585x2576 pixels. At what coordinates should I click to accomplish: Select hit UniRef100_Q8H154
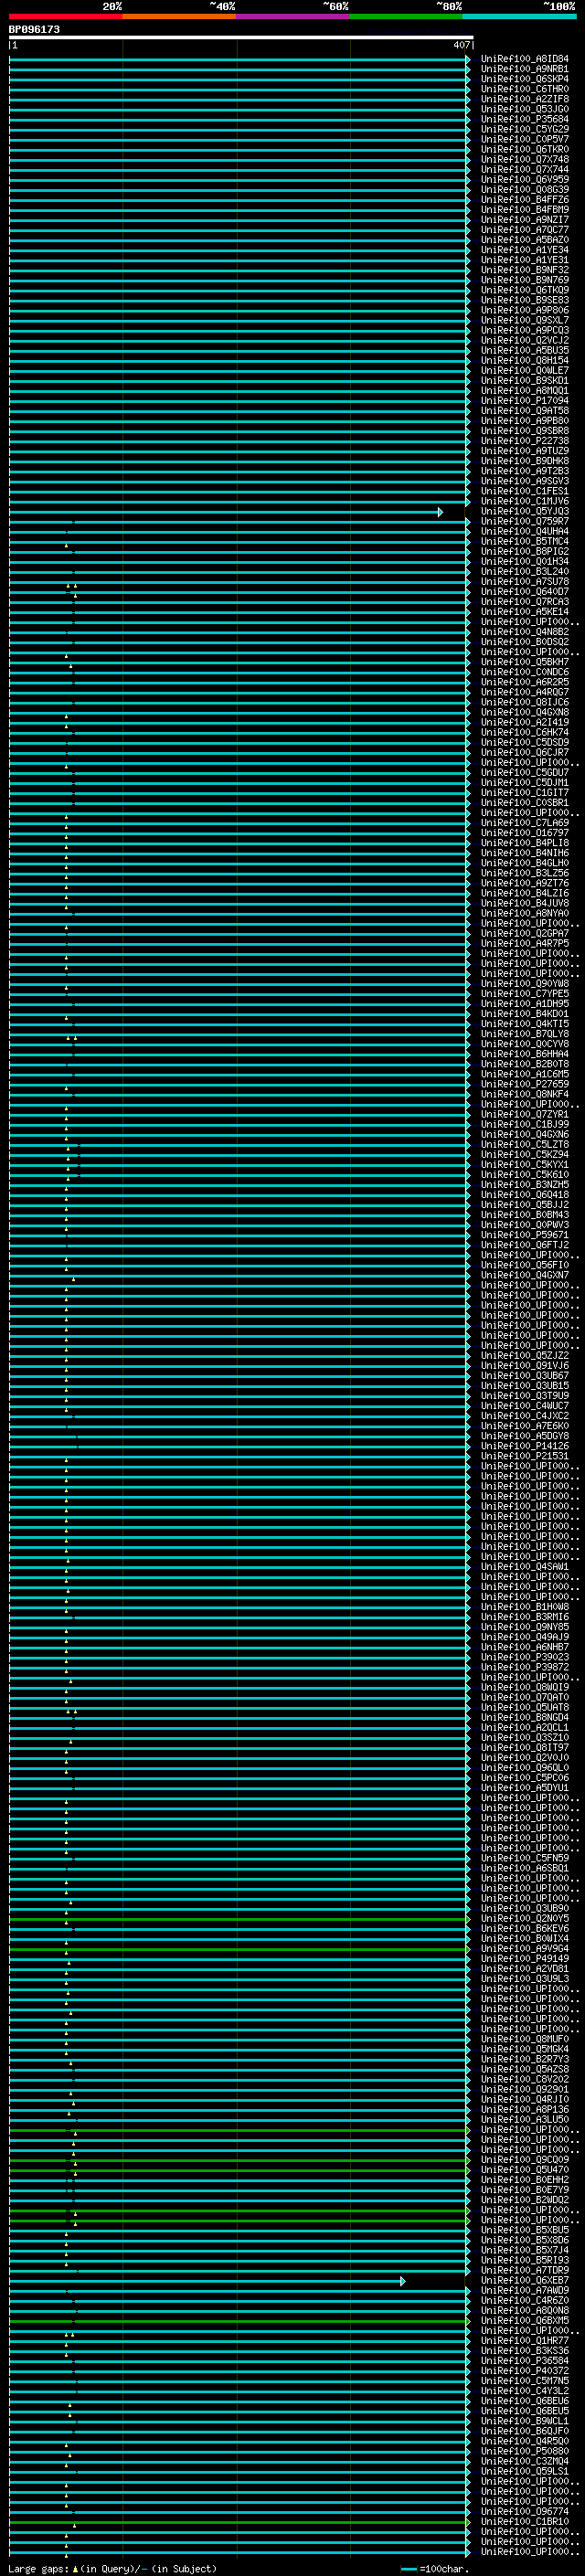tap(525, 360)
